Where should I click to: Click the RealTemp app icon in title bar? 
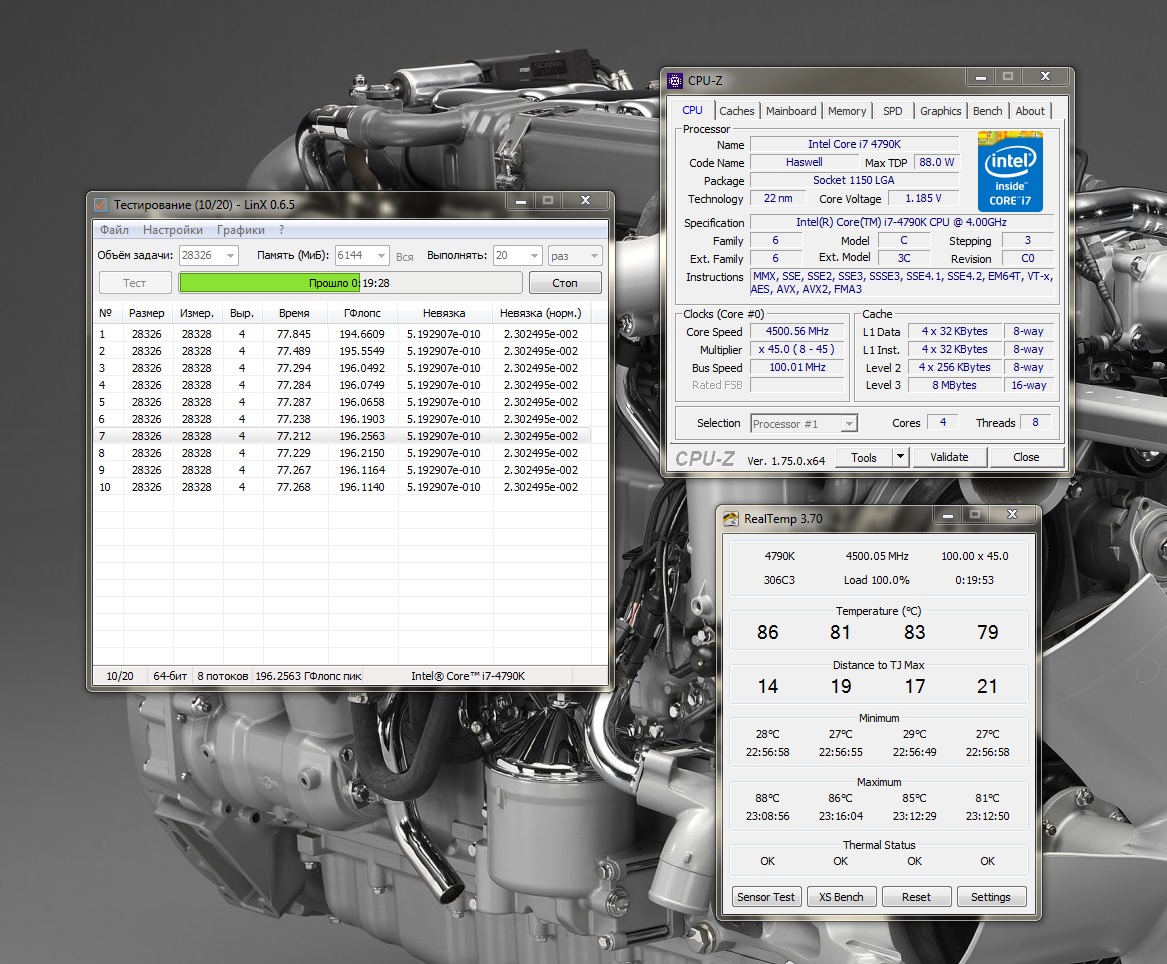pyautogui.click(x=731, y=519)
